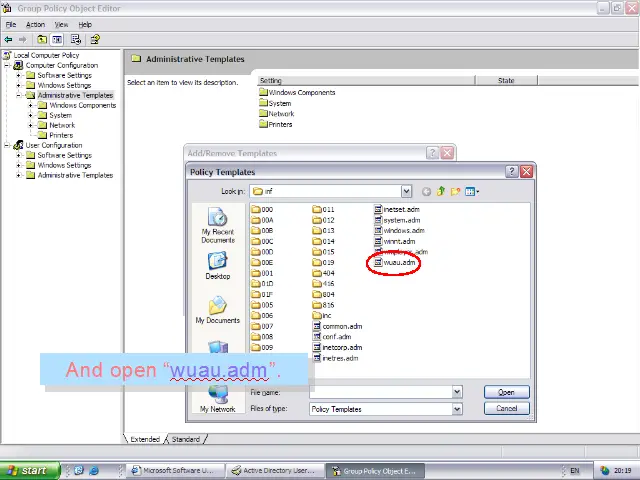
Task: Click the Internet Explorer quick launch icon
Action: (x=94, y=471)
